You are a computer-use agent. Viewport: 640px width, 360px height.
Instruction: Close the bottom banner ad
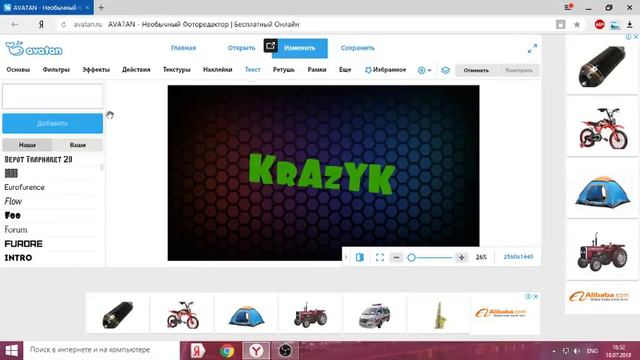[x=536, y=297]
